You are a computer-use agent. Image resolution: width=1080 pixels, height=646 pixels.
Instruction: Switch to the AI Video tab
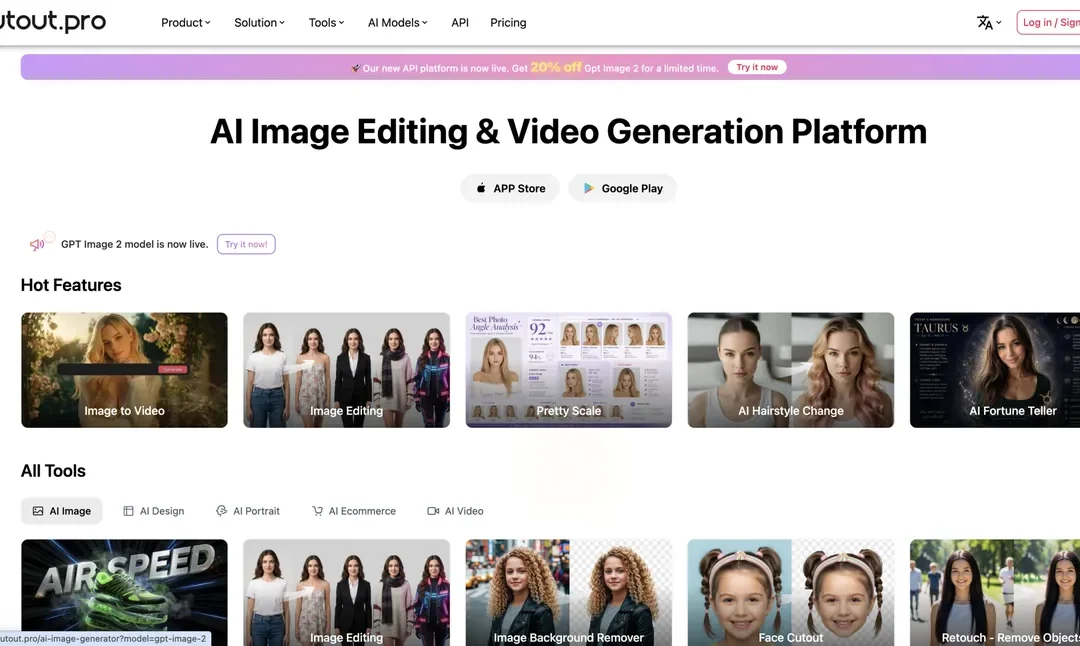coord(455,511)
